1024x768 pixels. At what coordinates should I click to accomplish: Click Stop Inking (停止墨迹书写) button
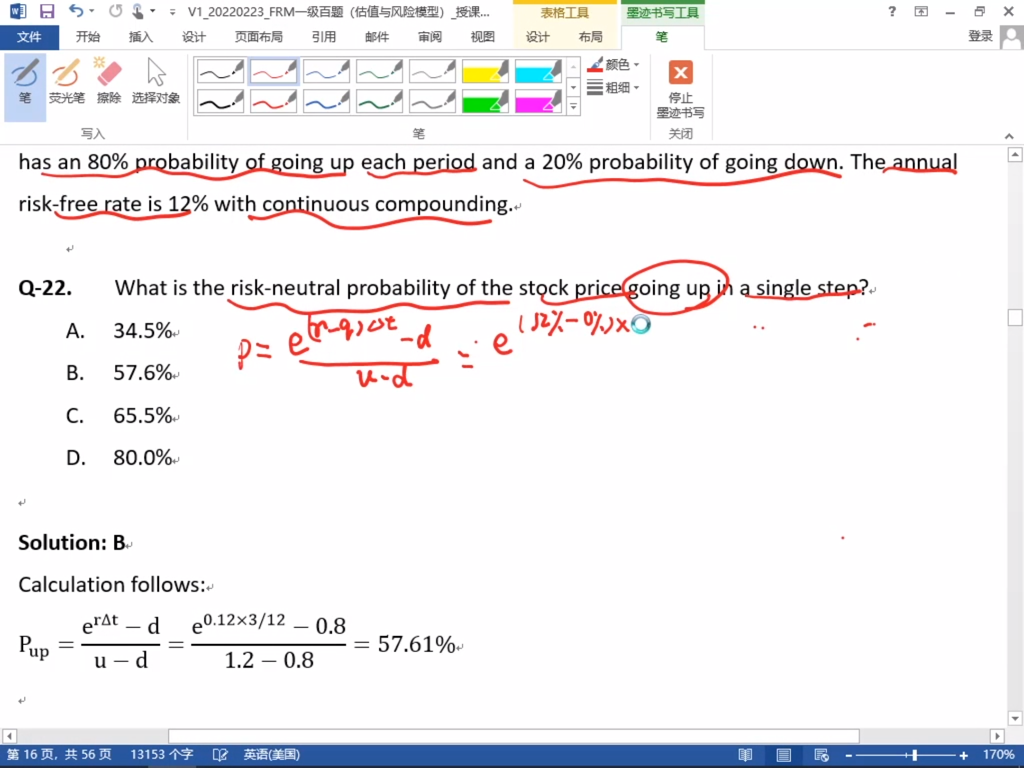[x=680, y=88]
